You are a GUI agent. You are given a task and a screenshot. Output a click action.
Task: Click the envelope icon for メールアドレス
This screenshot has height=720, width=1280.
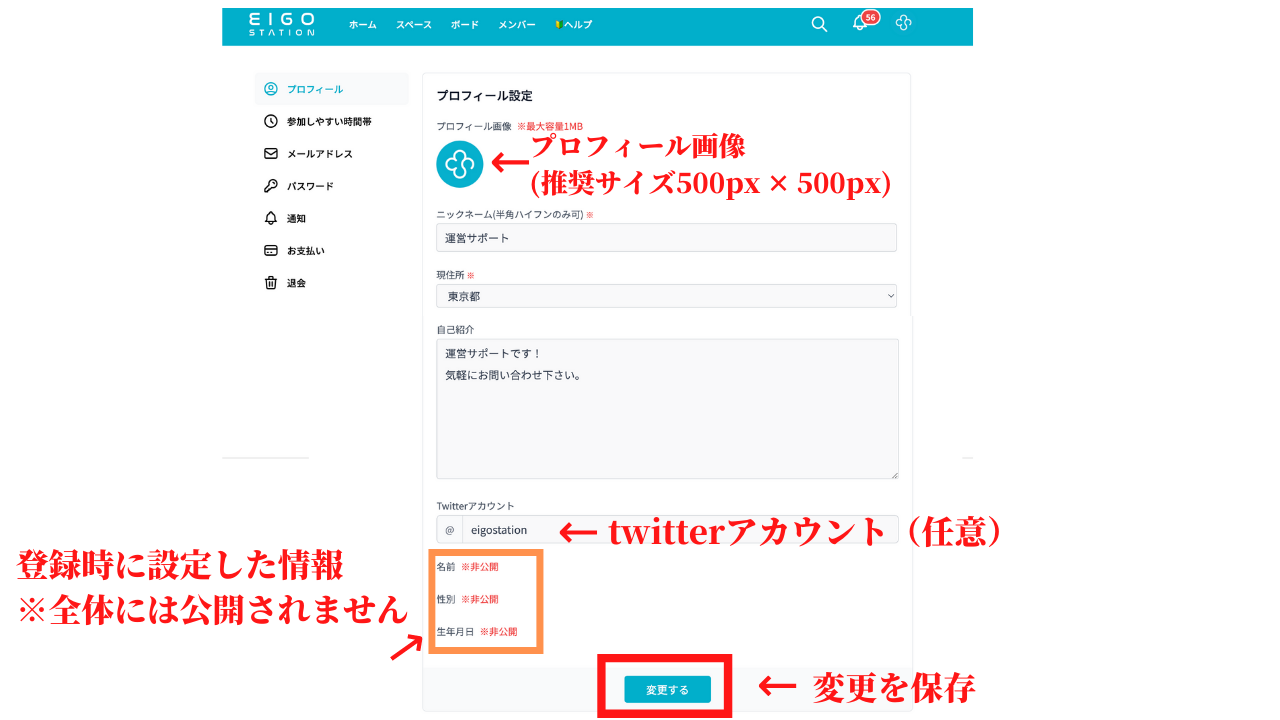tap(271, 154)
